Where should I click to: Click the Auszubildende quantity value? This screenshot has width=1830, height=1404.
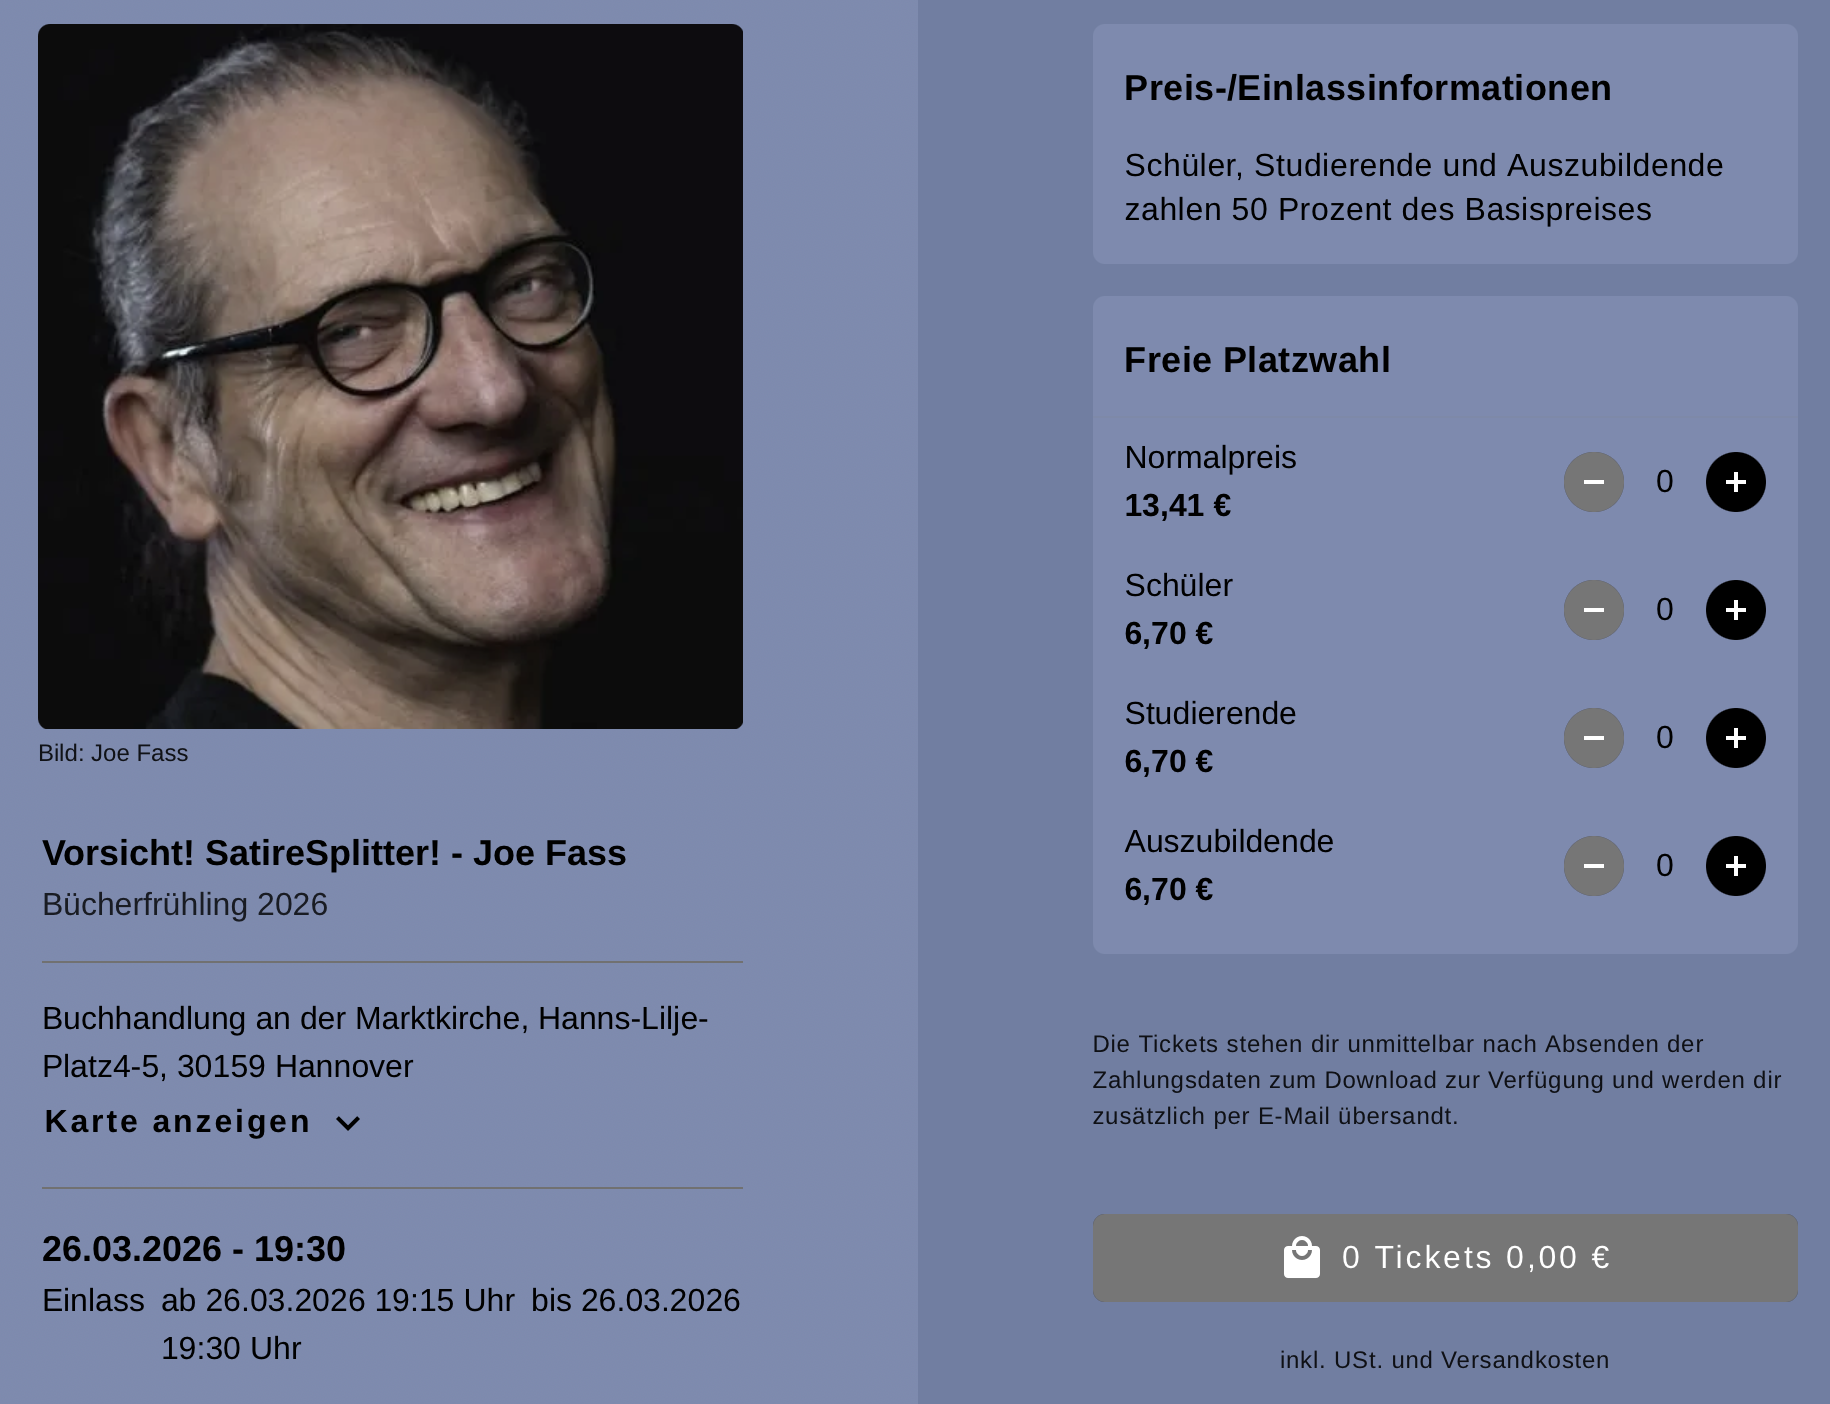tap(1664, 866)
